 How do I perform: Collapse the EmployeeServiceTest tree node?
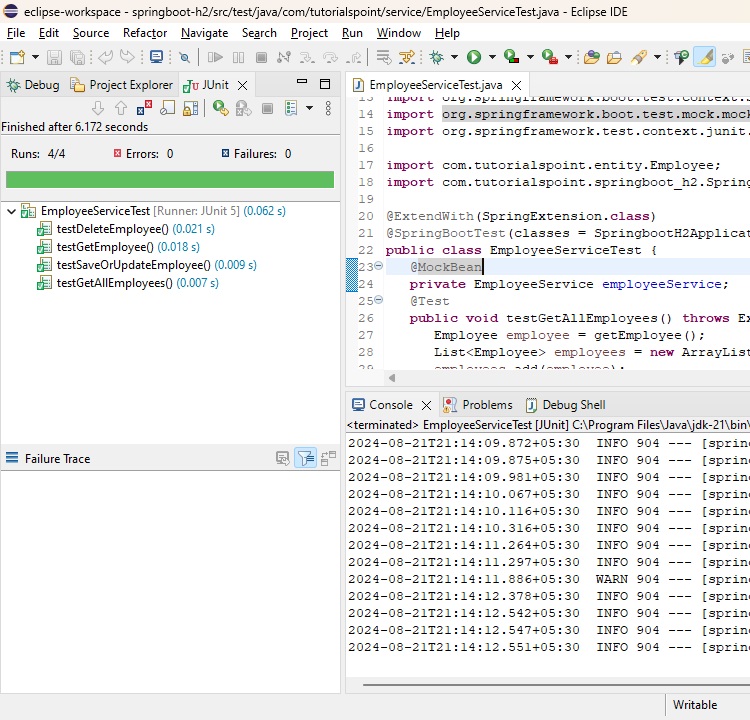point(11,211)
